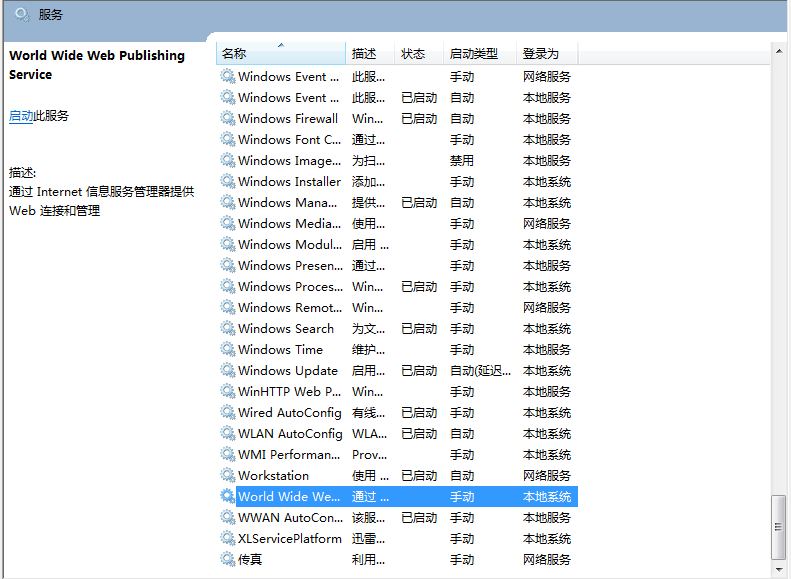Click the gear icon beside Windows Process service

tap(228, 286)
